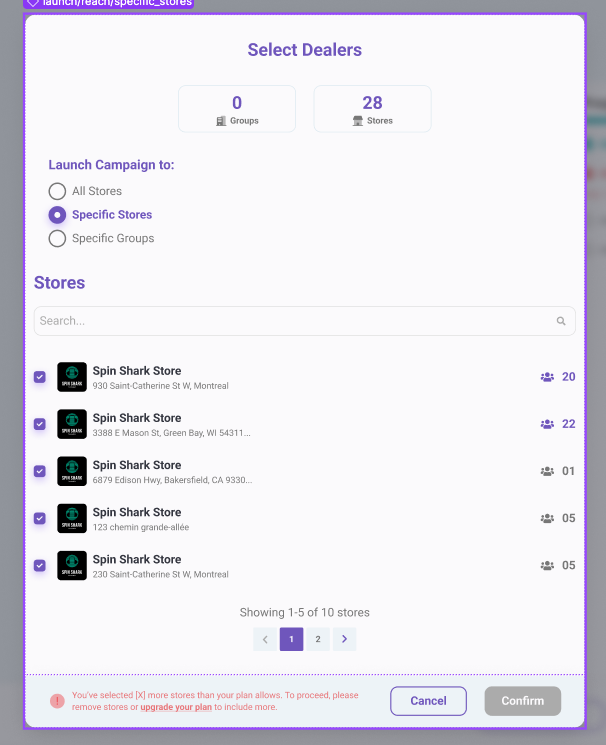Click the Stores shop icon
The width and height of the screenshot is (606, 745).
358,121
